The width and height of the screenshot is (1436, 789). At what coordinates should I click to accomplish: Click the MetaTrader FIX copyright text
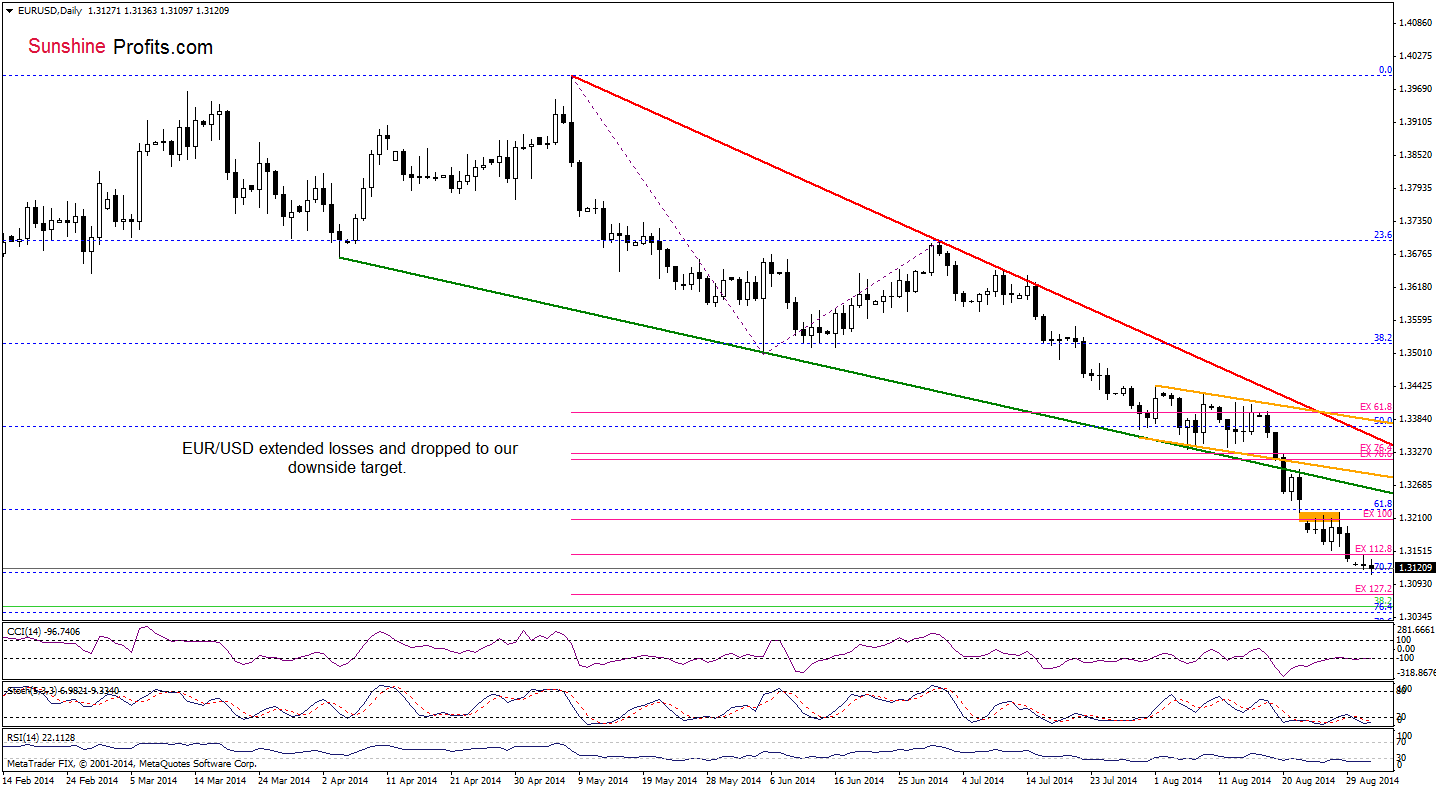(x=131, y=763)
